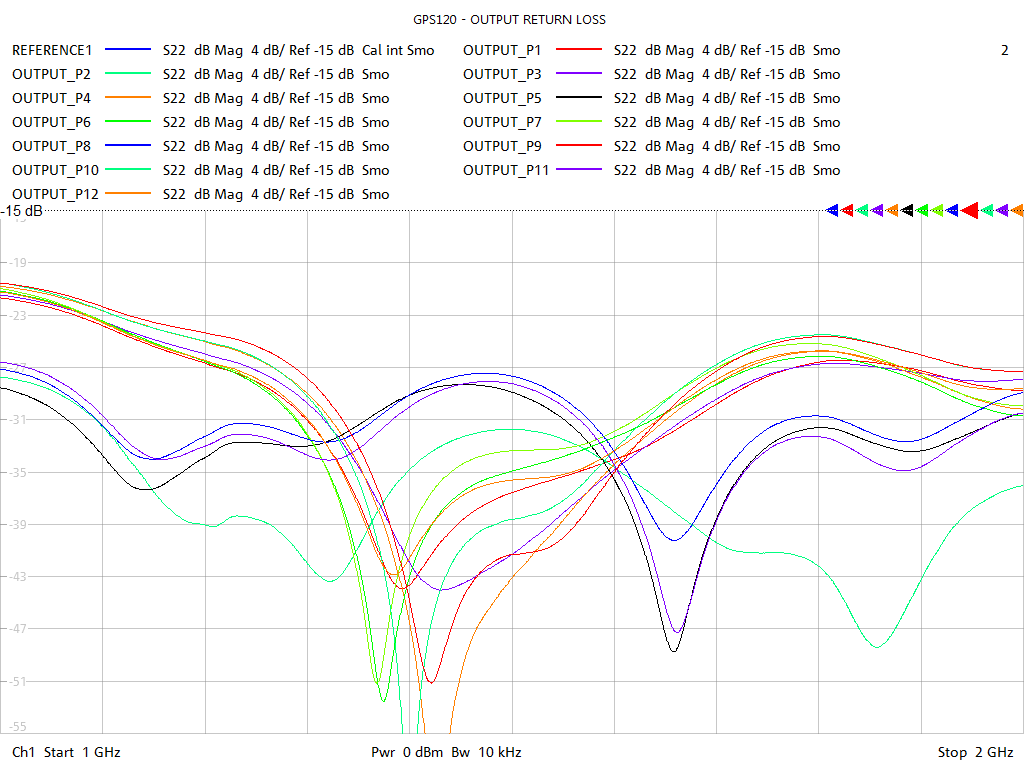Select the REFERENCE1 trace label
The width and height of the screenshot is (1024, 768).
click(x=52, y=50)
